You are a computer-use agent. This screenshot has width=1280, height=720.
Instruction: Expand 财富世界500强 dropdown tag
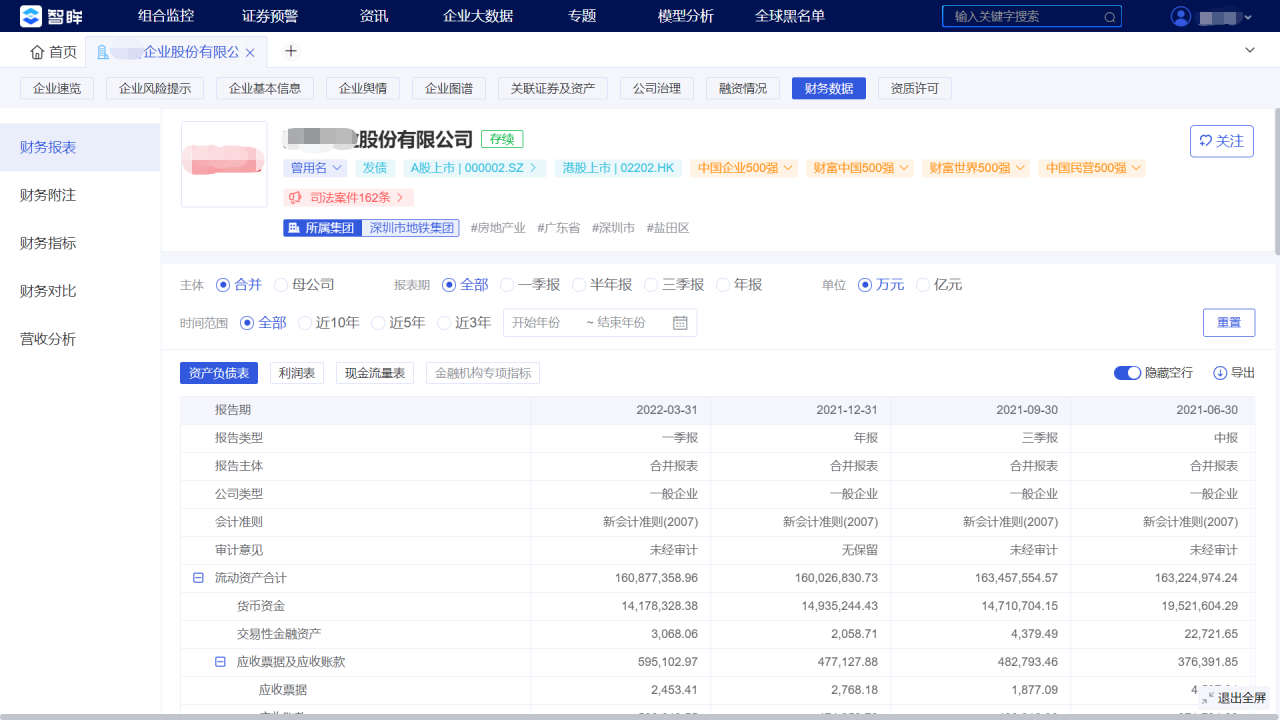tap(976, 168)
